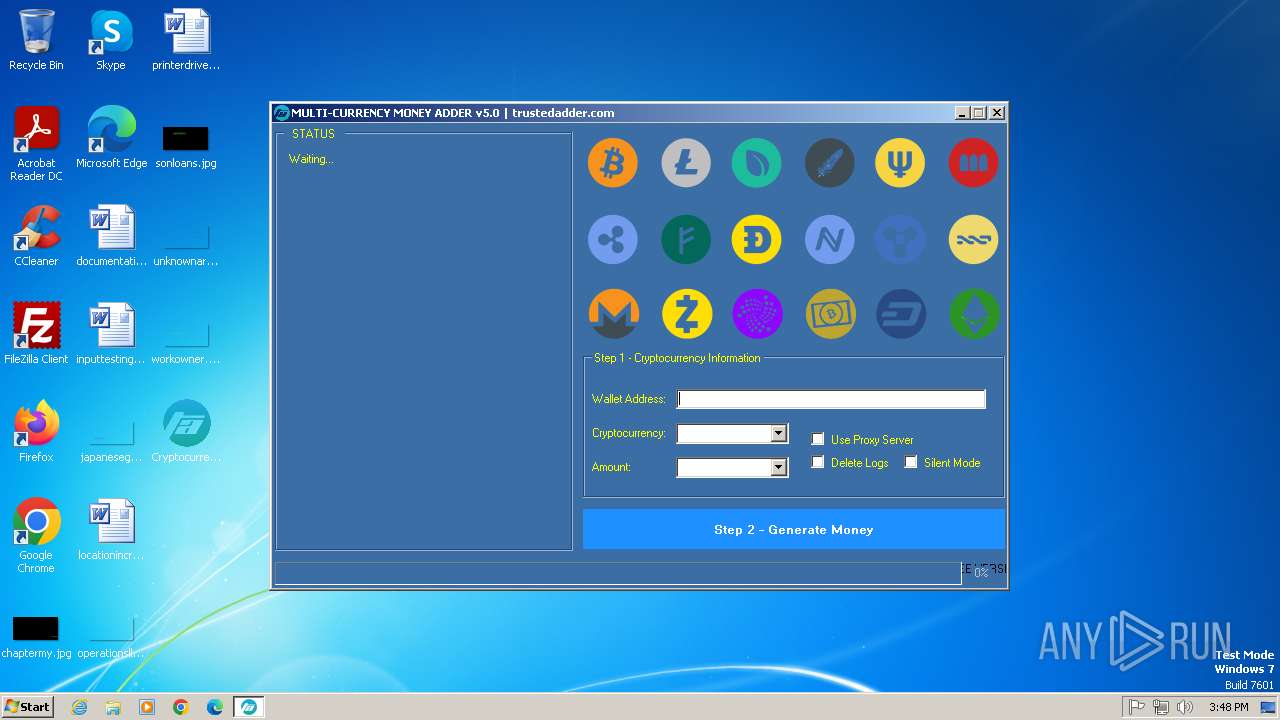Select the Recycle Bin desktop icon
This screenshot has height=720, width=1280.
click(x=36, y=40)
